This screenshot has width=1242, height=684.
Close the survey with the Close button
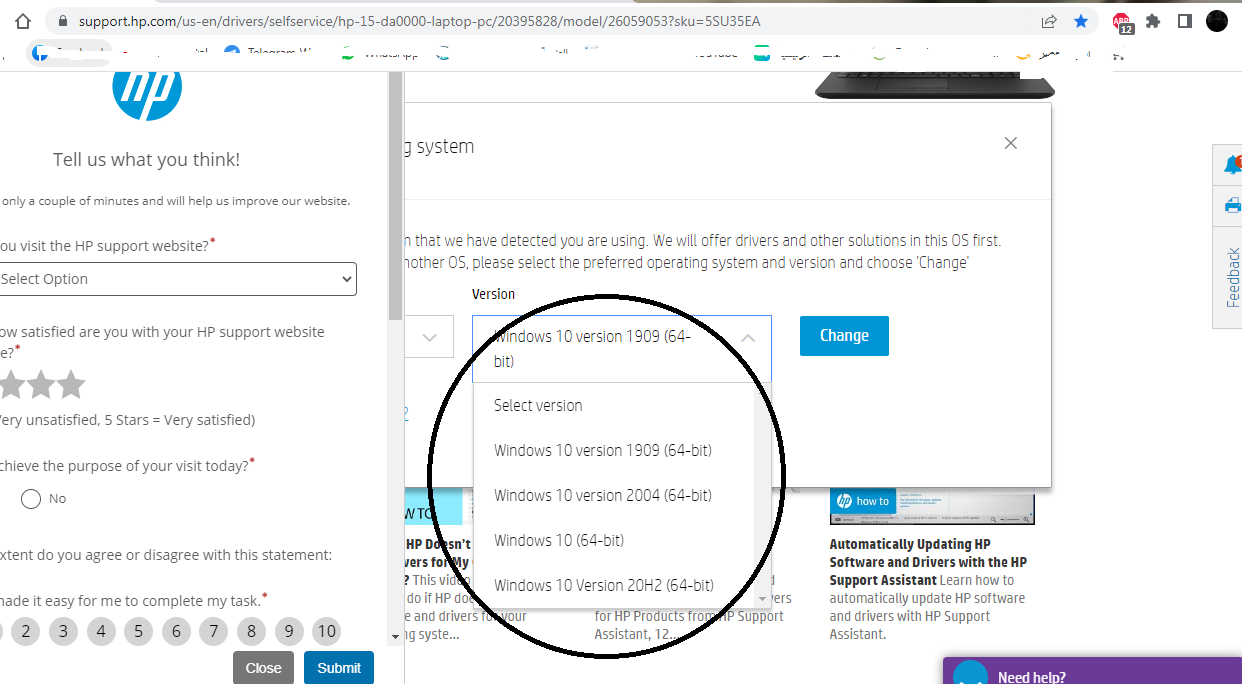264,668
